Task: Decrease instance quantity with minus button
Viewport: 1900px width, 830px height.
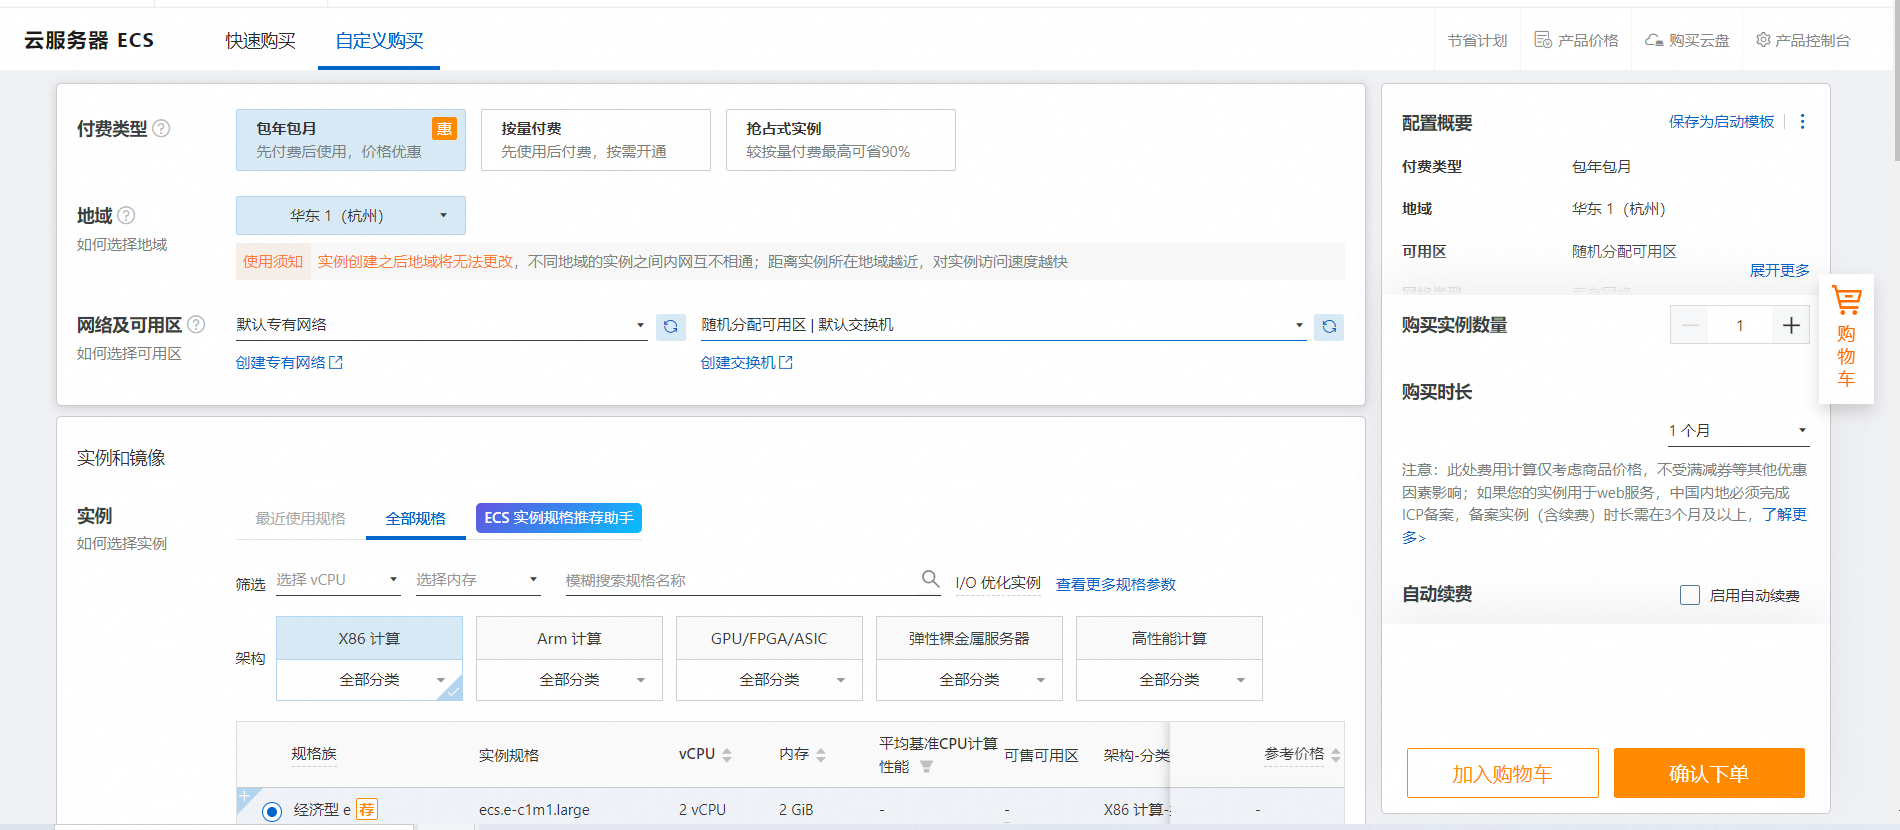Action: [1690, 325]
